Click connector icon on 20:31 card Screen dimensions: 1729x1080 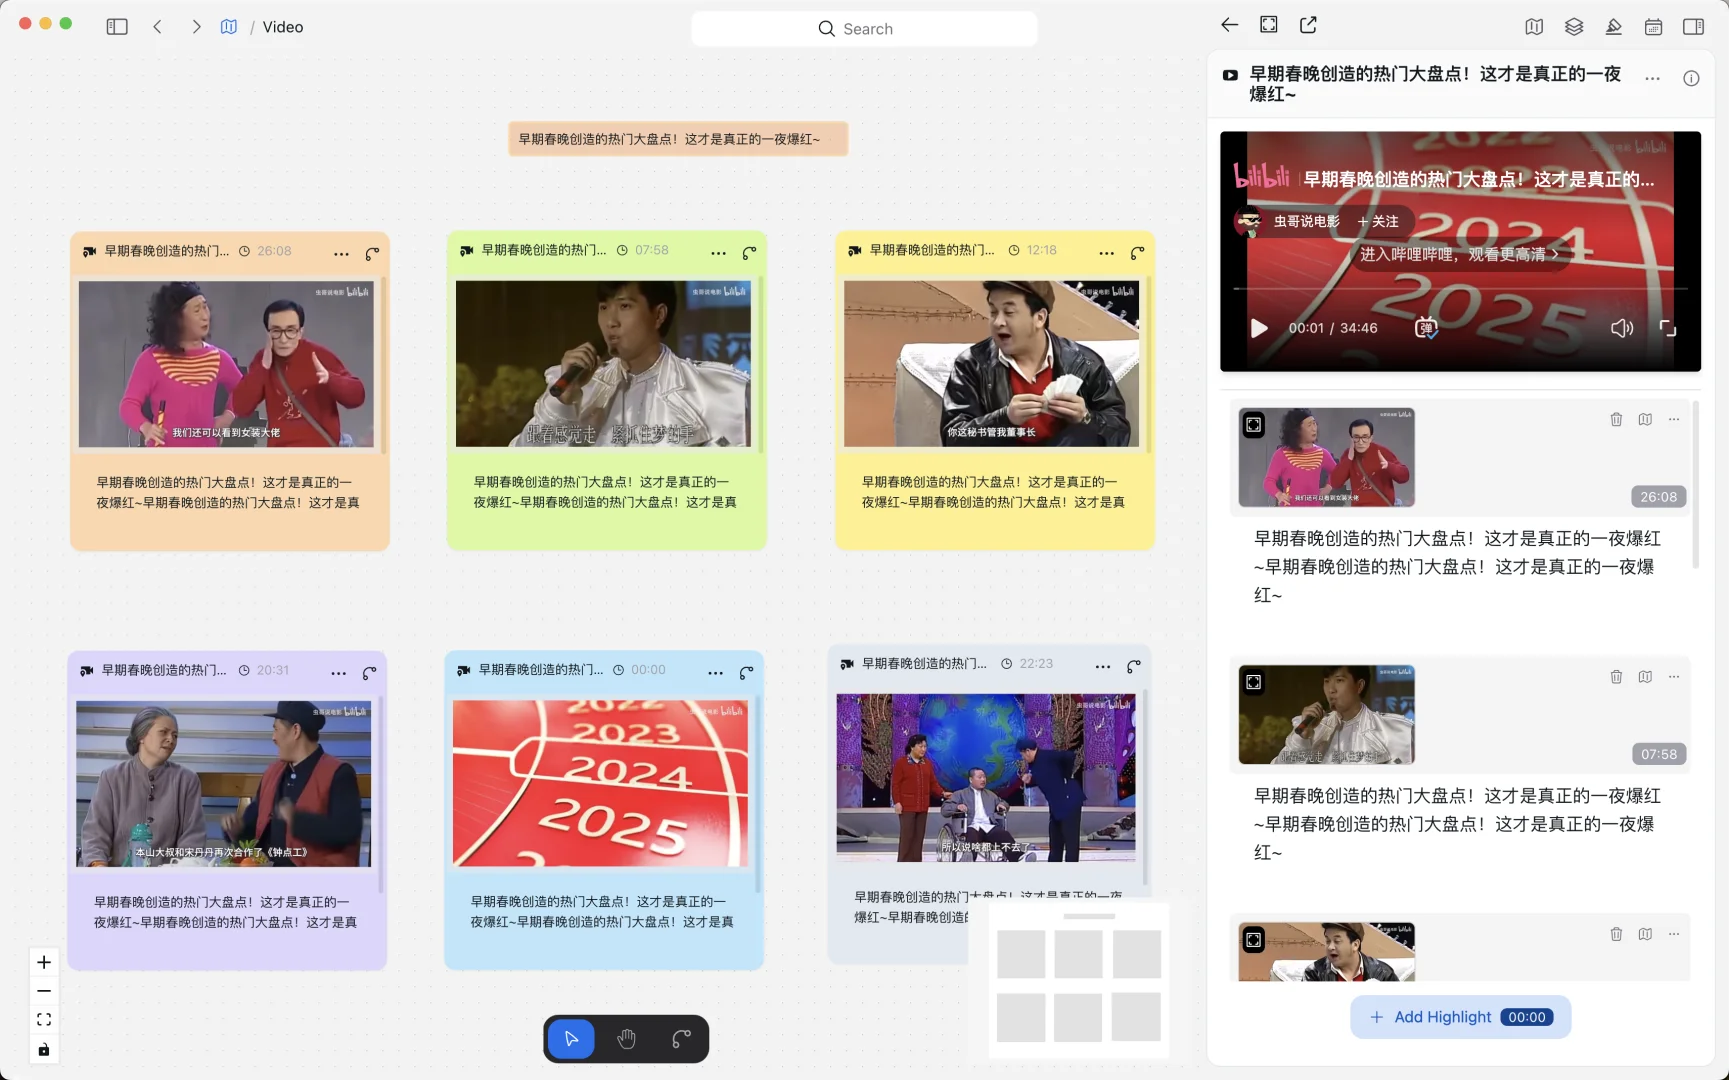369,674
